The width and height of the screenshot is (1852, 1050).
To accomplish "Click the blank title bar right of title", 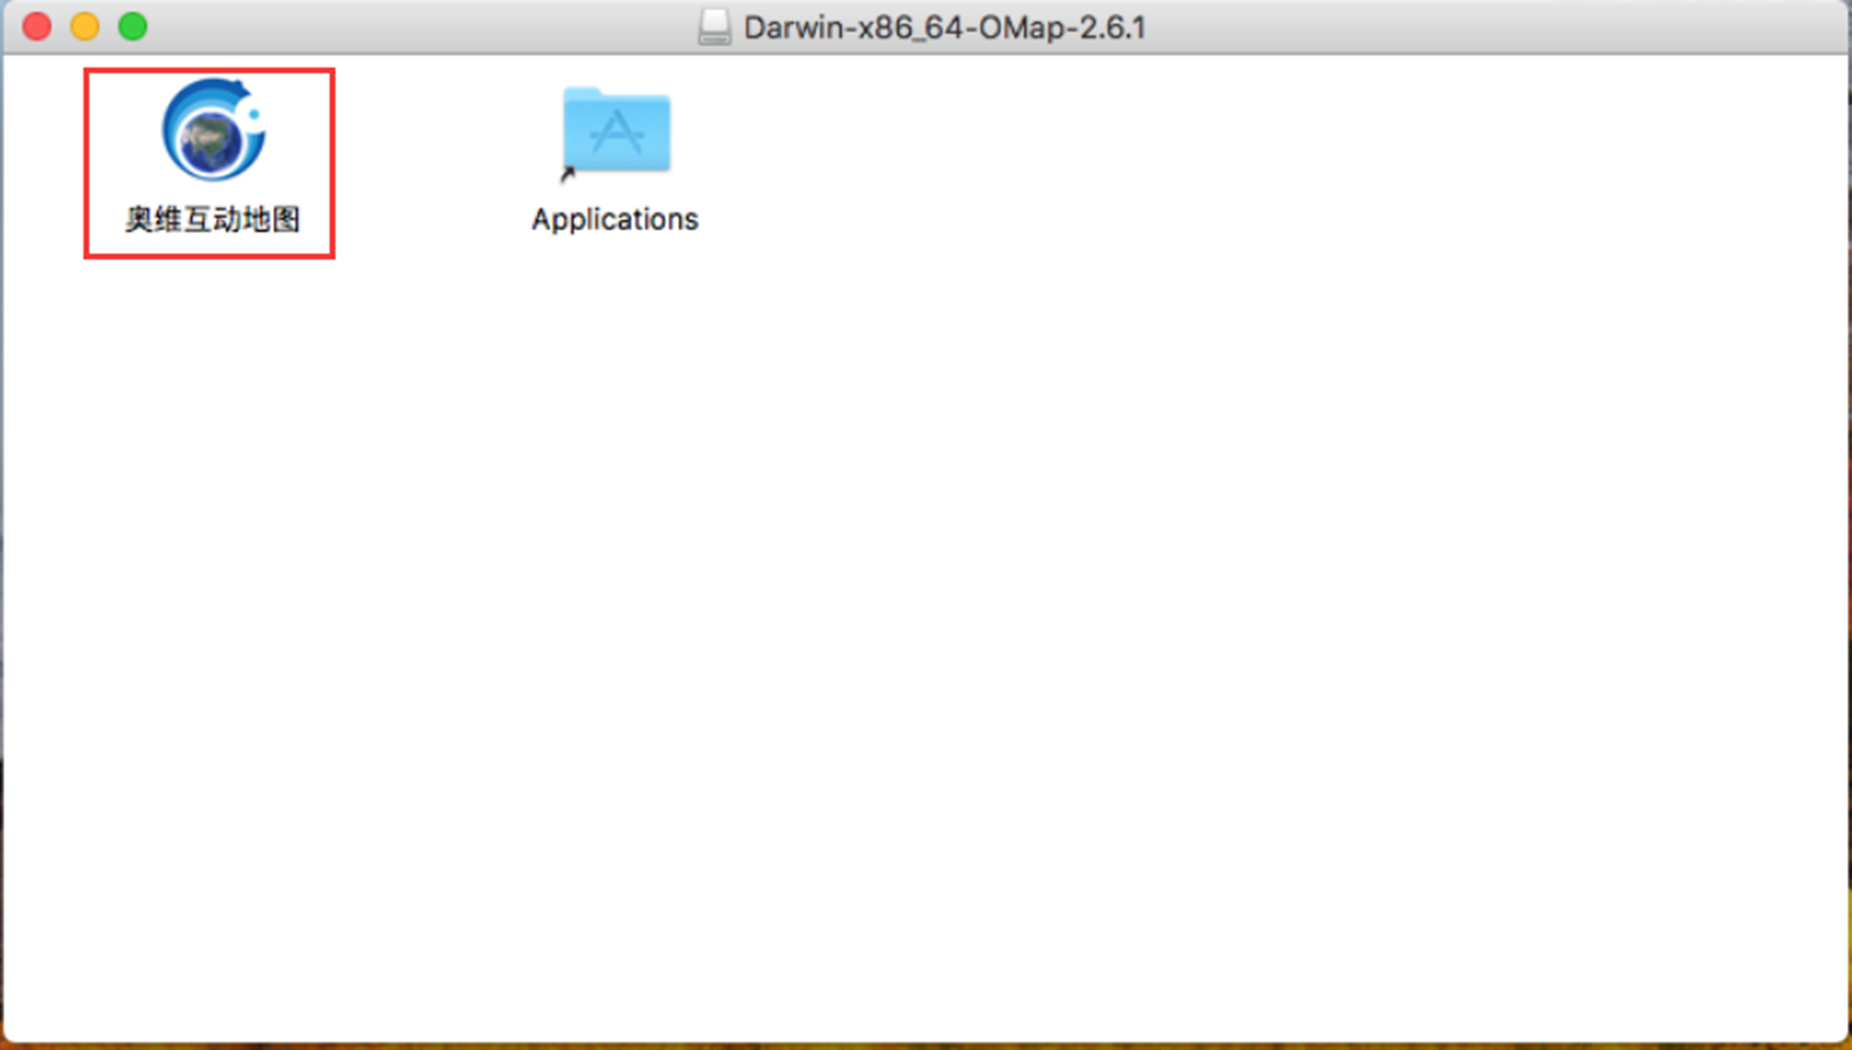I will click(1500, 27).
